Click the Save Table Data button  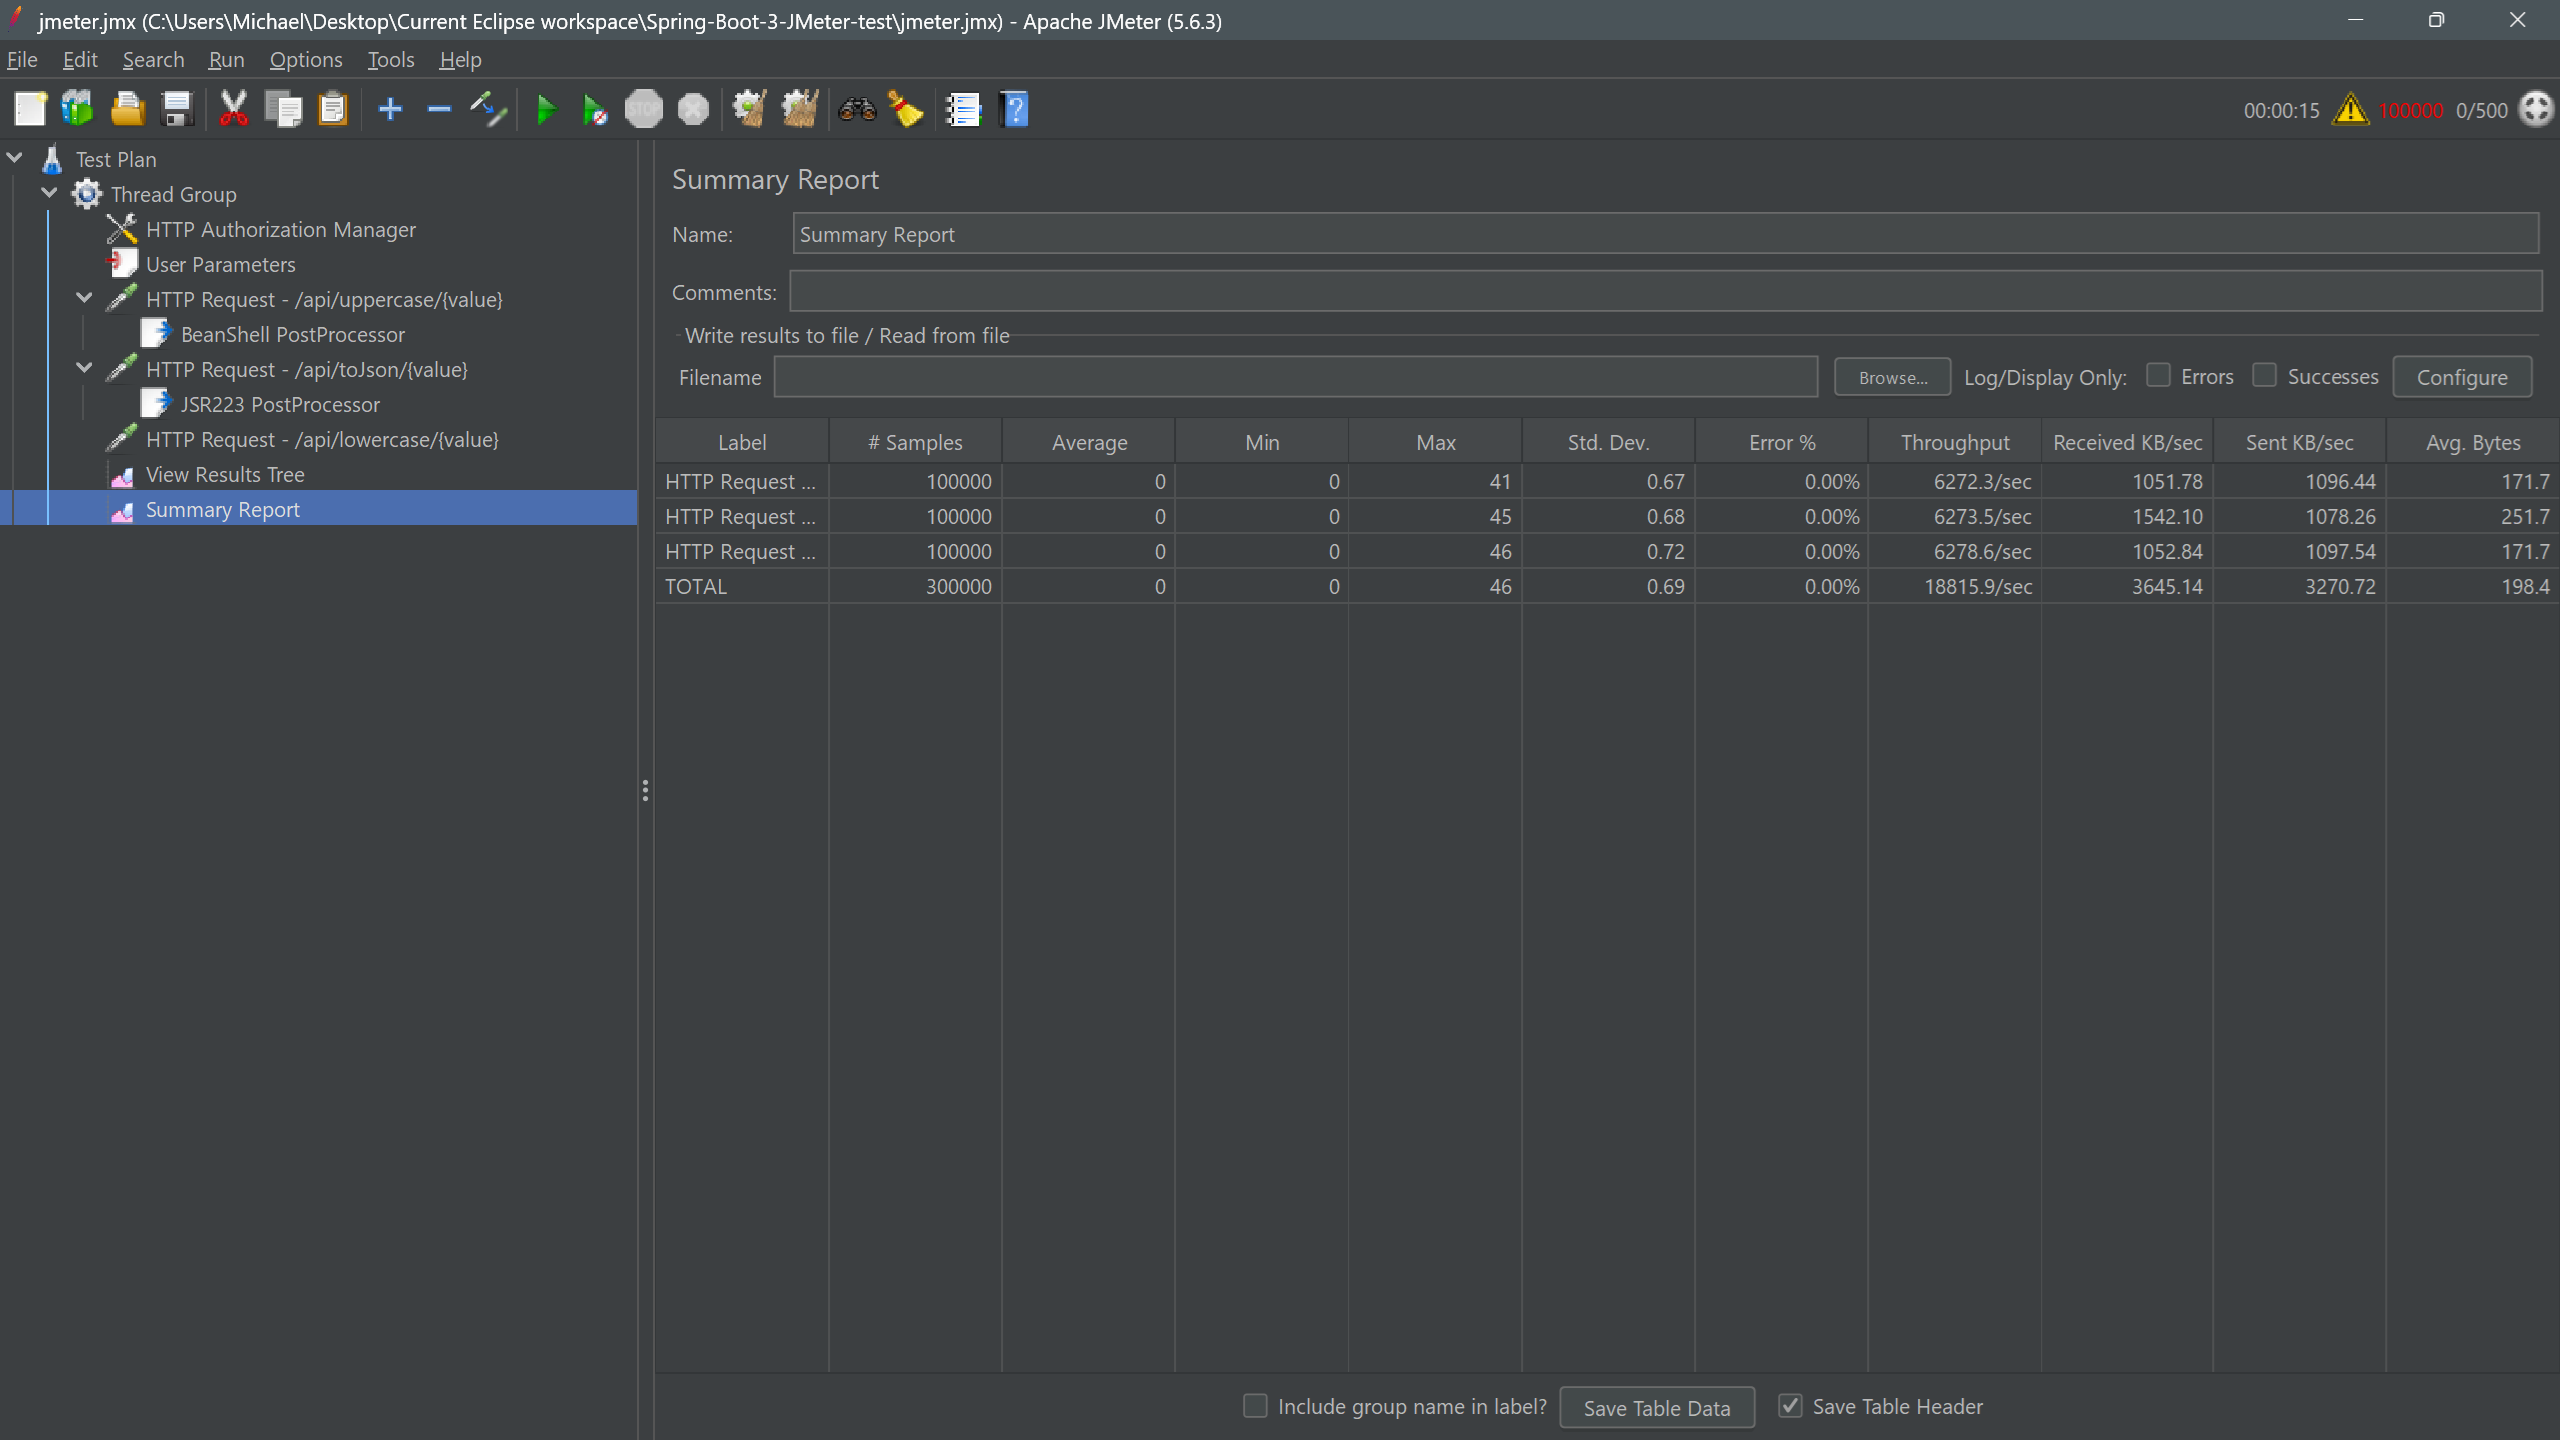(1657, 1408)
